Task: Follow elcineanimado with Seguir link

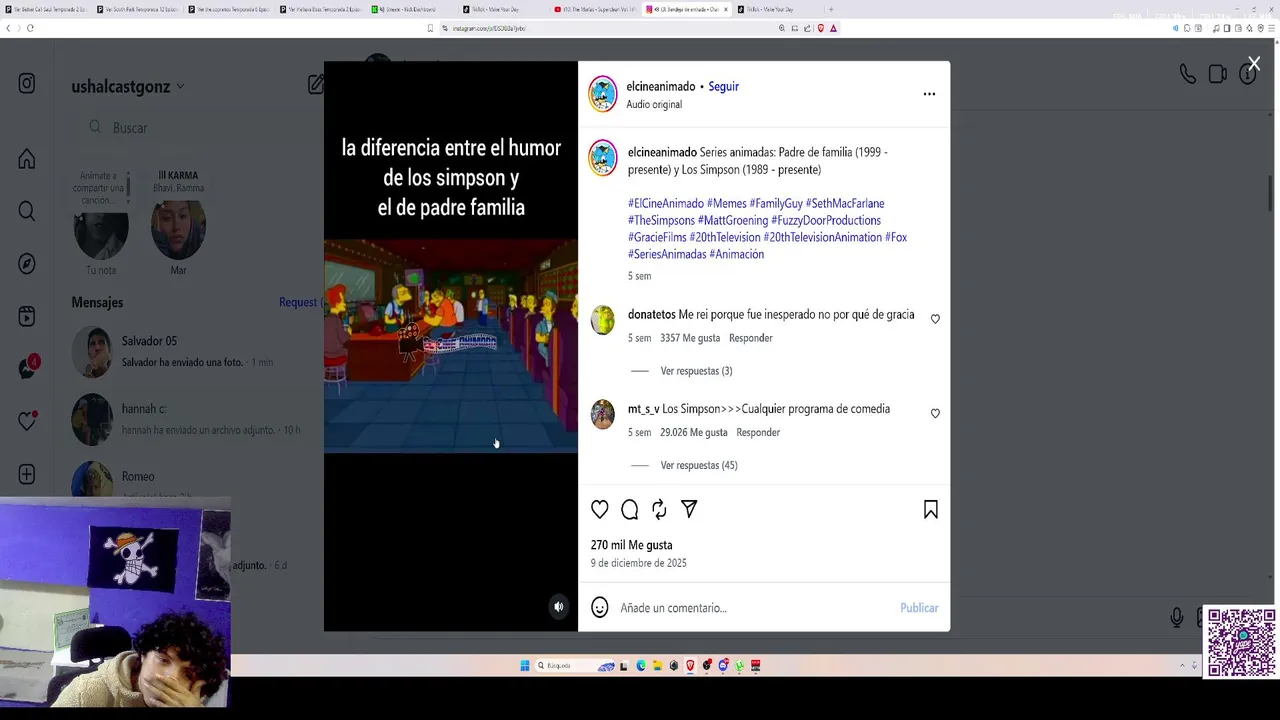Action: 724,87
